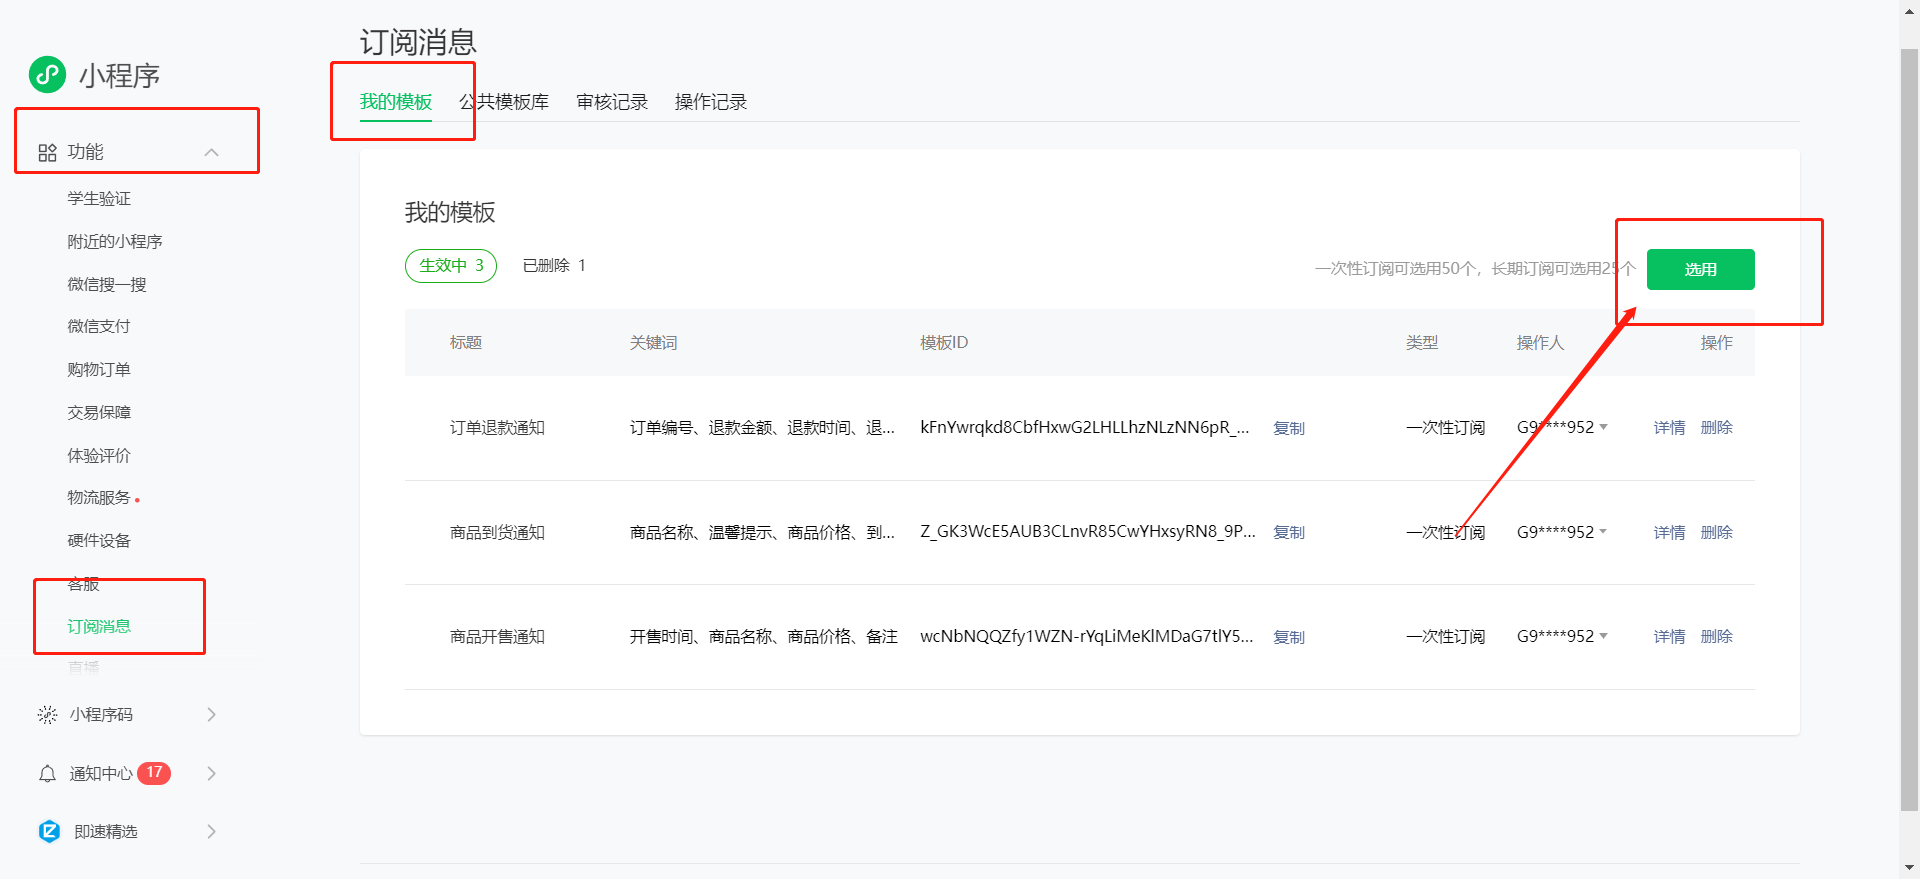
Task: Open 微信支付 in sidebar
Action: [x=99, y=327]
